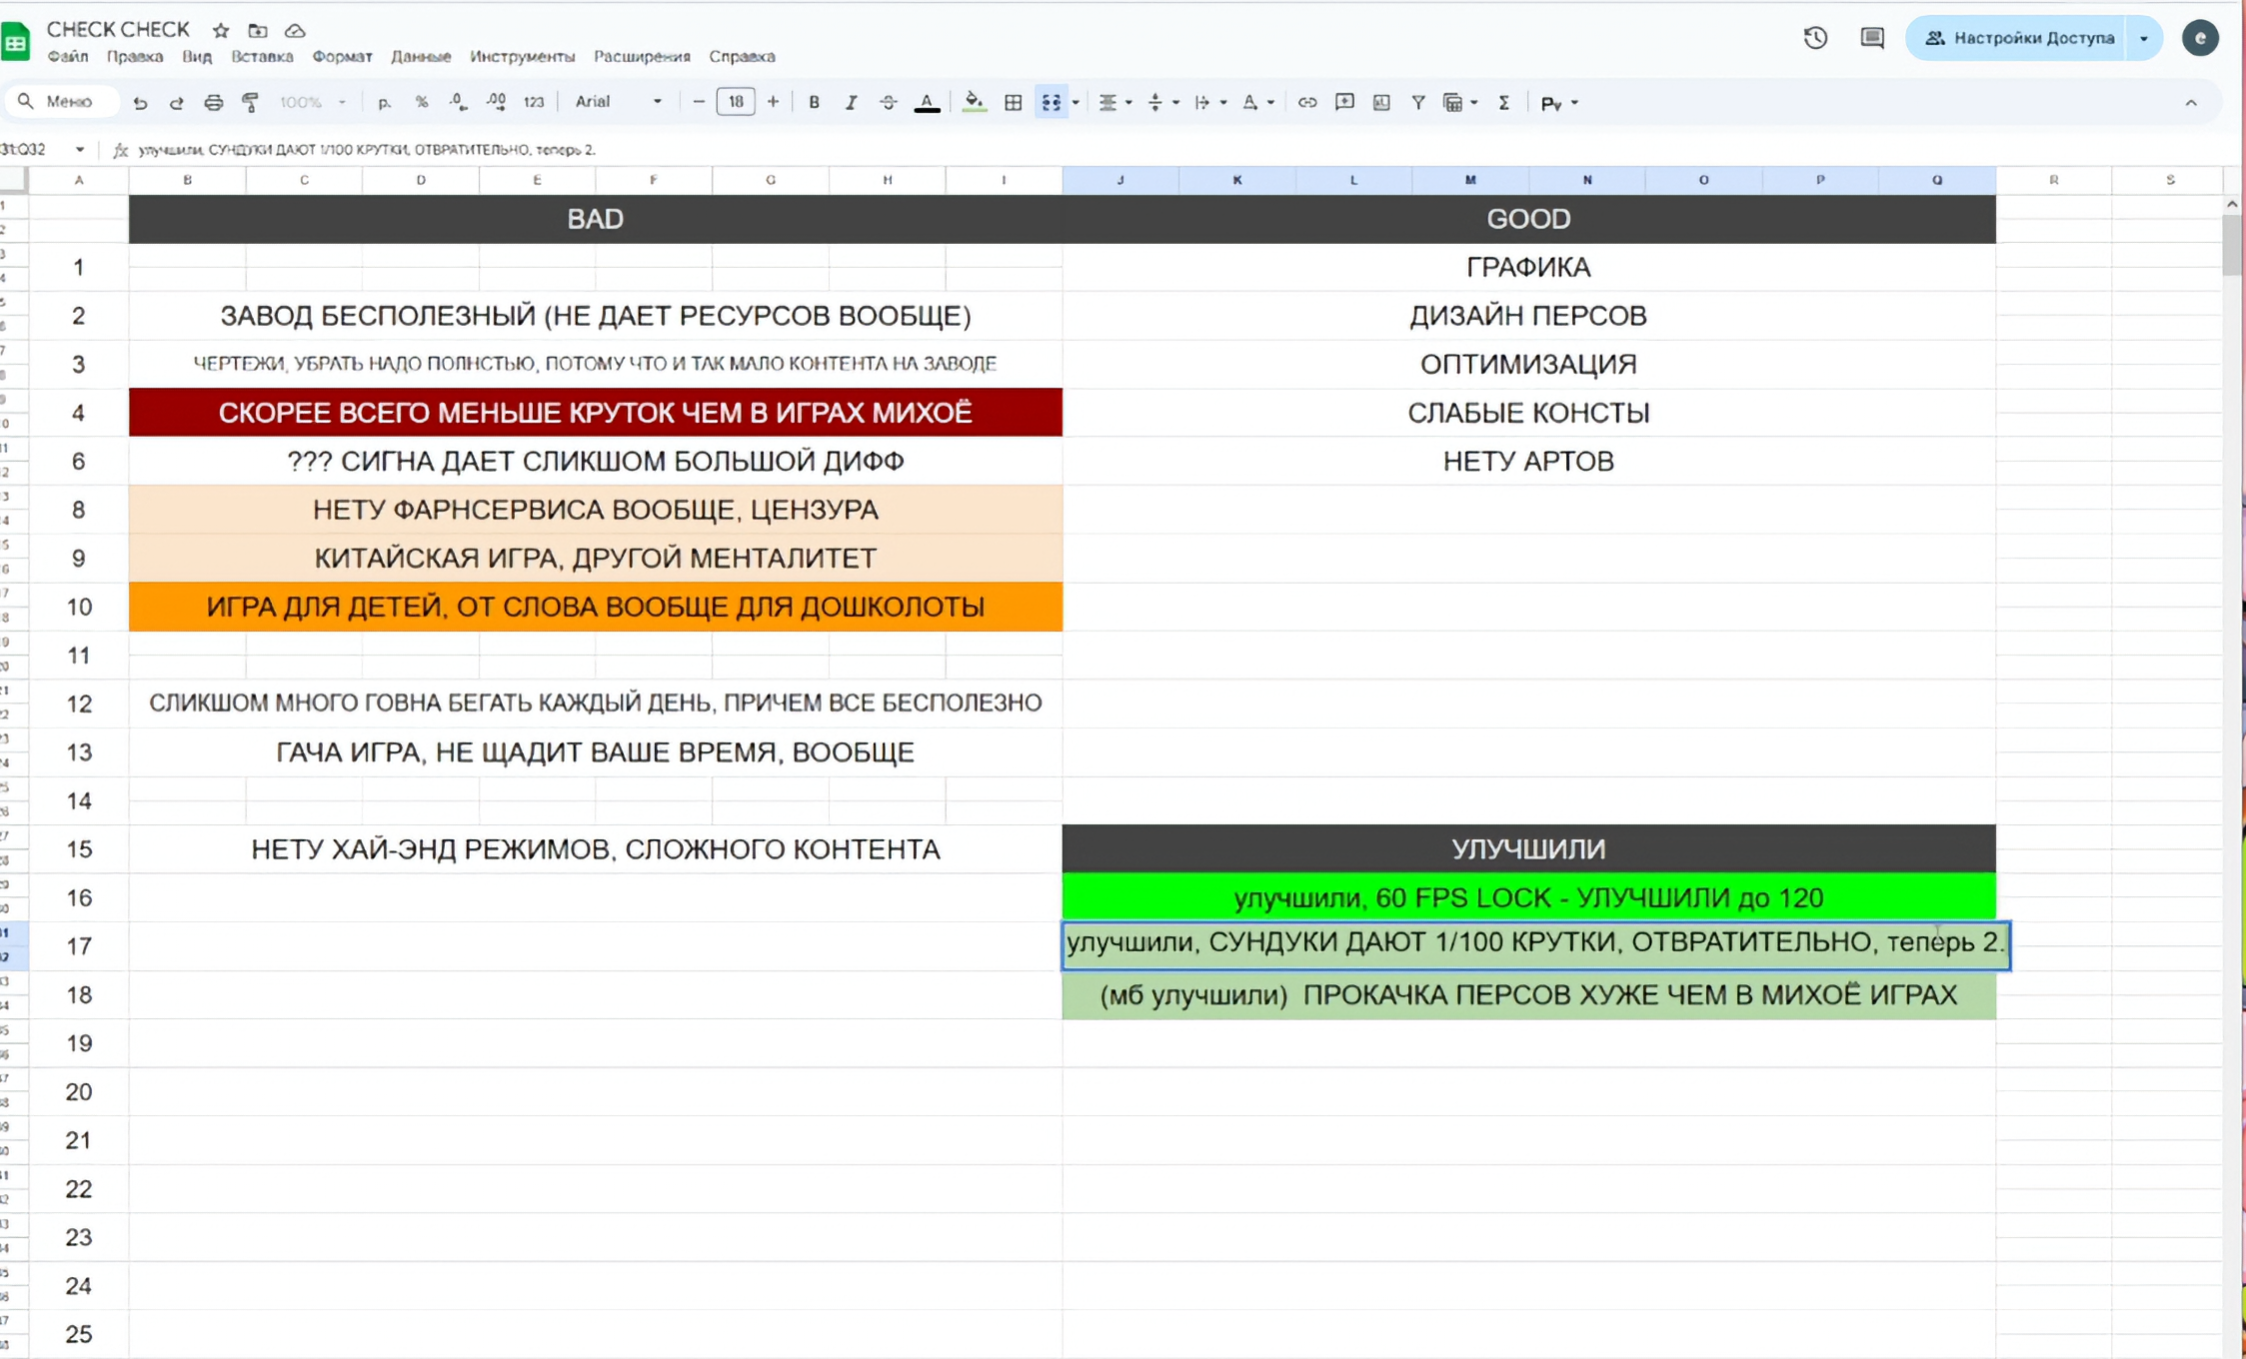Viewport: 2246px width, 1359px height.
Task: Expand the zoom 100% dropdown
Action: coord(313,102)
